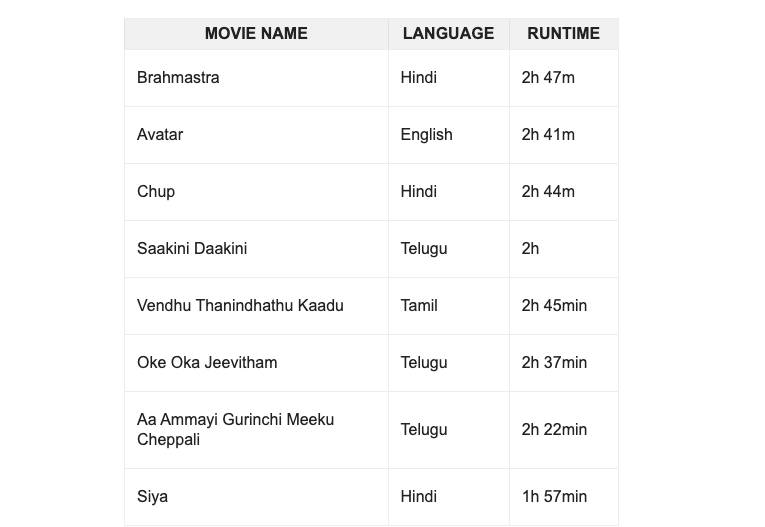
Task: Click the MOVIE NAME column header
Action: tap(256, 33)
